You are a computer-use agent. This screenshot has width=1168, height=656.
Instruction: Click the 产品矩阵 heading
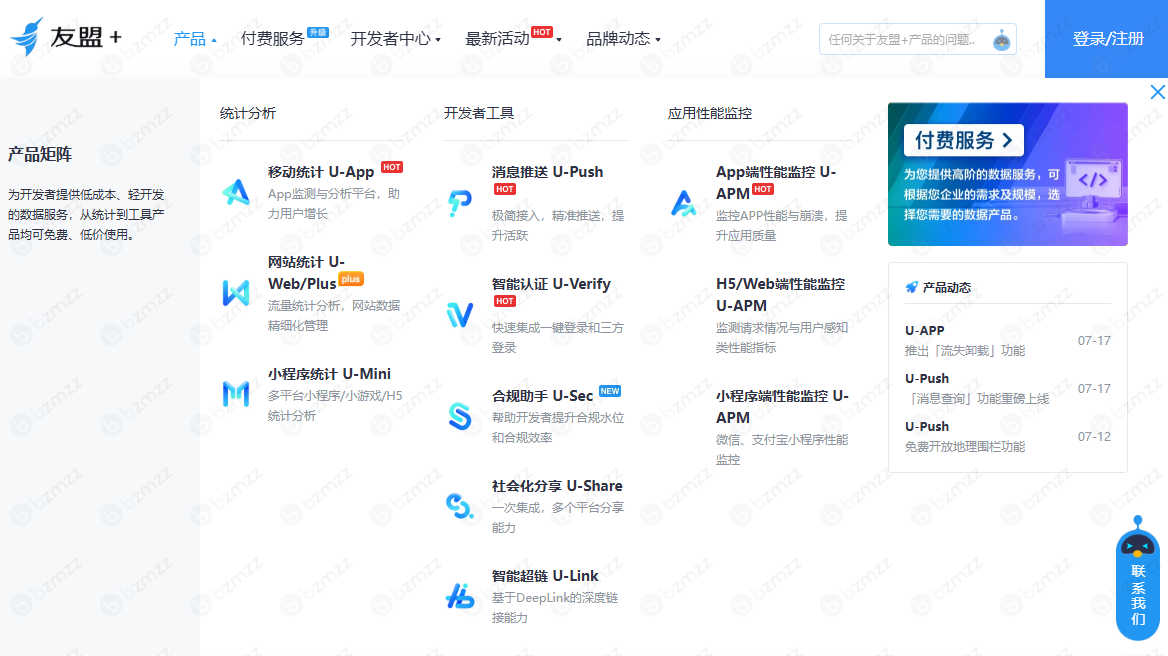[x=40, y=154]
